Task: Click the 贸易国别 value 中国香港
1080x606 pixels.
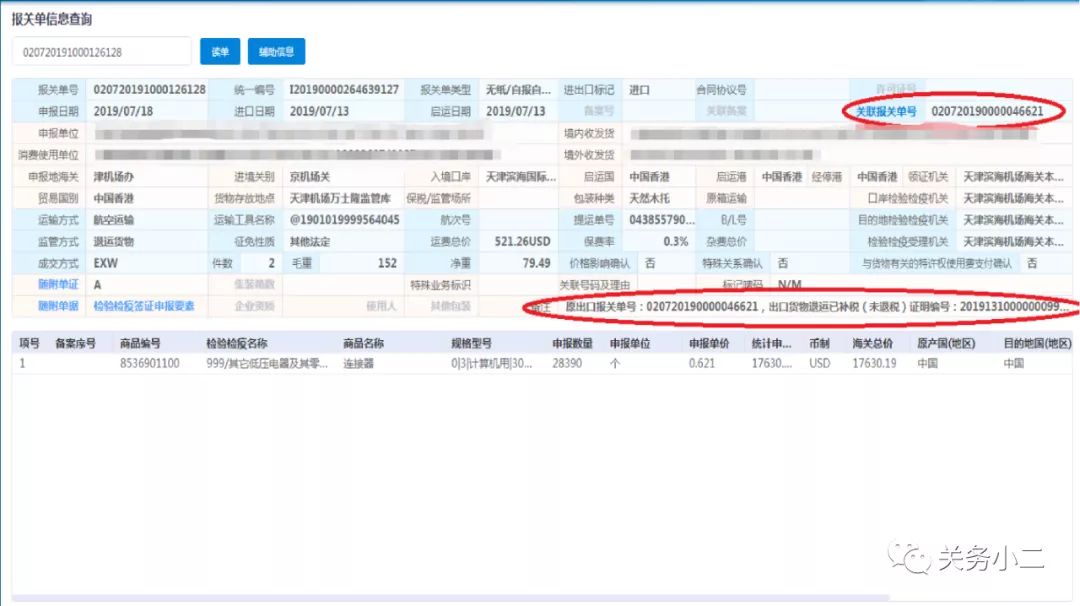Action: (x=114, y=198)
